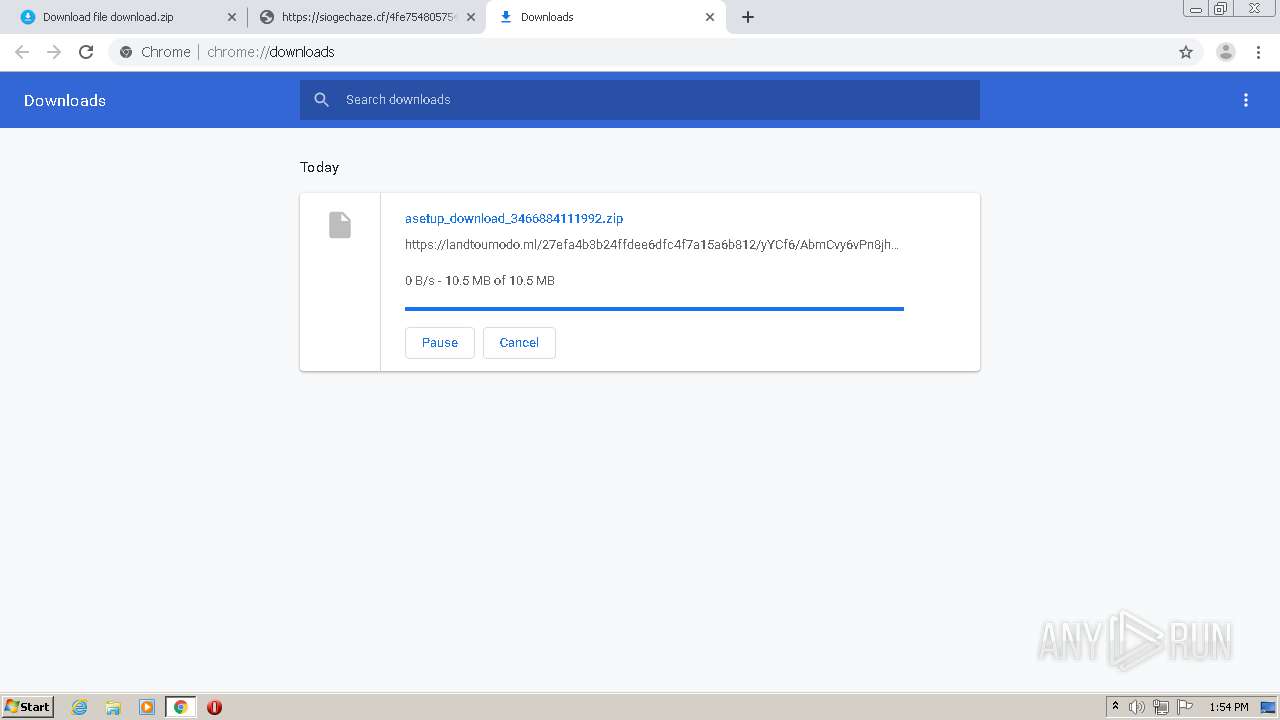Open the Action Center flag icon
Viewport: 1280px width, 720px height.
[1185, 707]
